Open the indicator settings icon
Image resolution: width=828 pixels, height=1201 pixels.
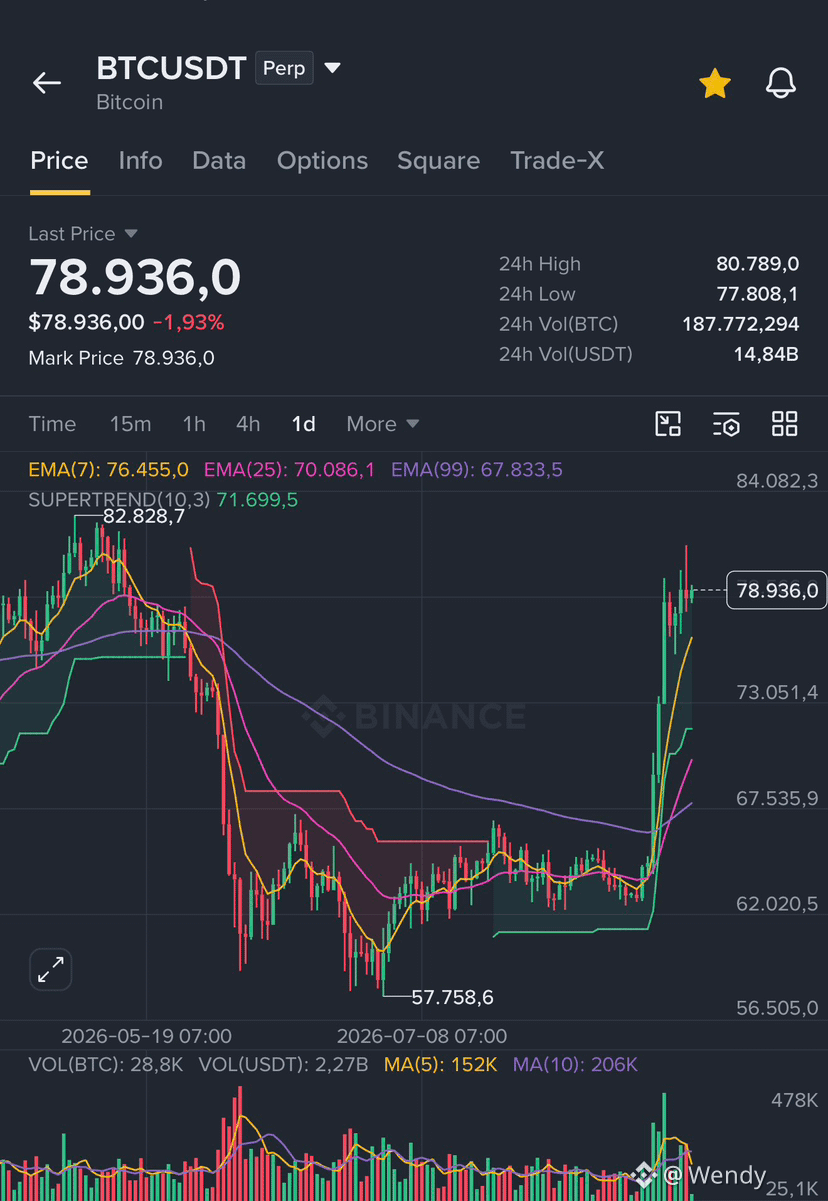point(726,424)
